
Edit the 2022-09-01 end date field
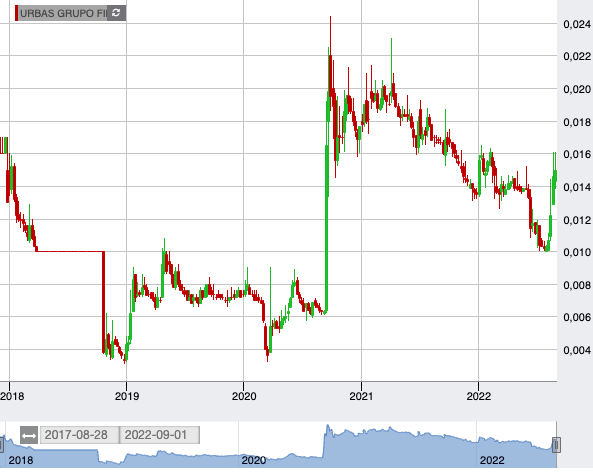pyautogui.click(x=160, y=435)
